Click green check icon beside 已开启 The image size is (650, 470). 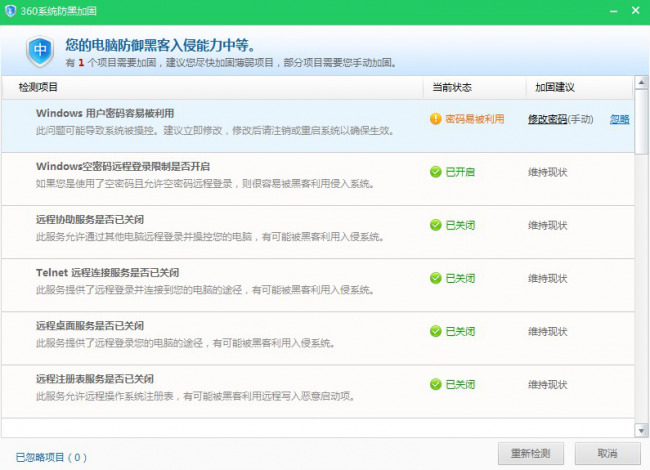point(435,172)
